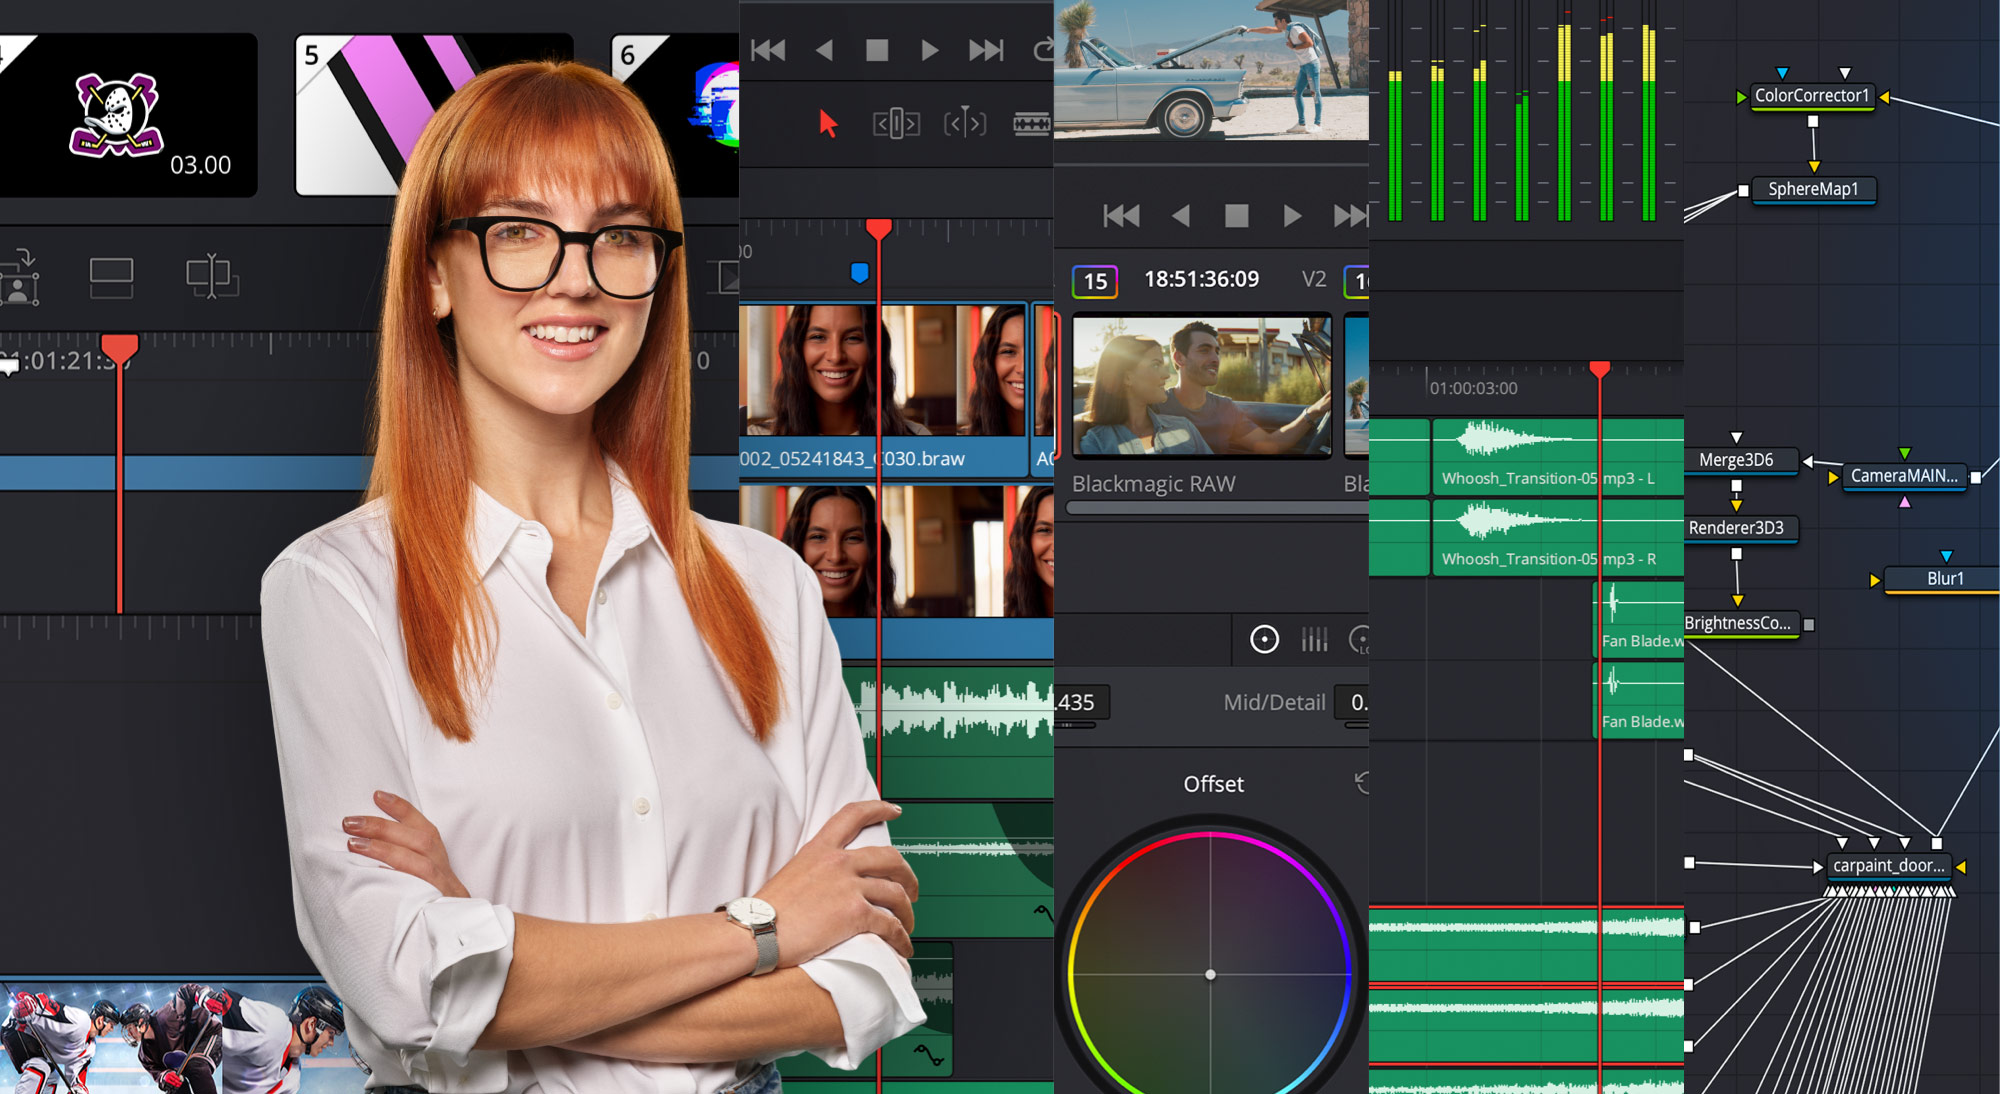Screen dimensions: 2000x1094
Task: Select the red selection arrow edit tool
Action: pyautogui.click(x=827, y=125)
